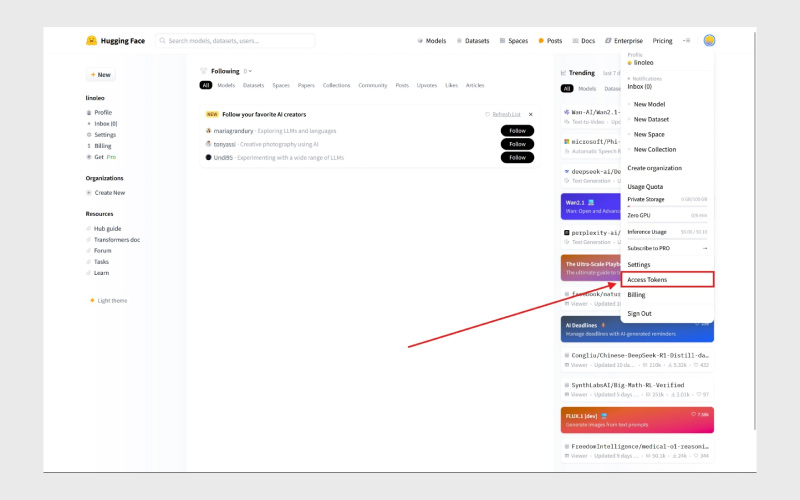Click the Posts icon in the navbar
Image resolution: width=800 pixels, height=500 pixels.
tap(541, 41)
